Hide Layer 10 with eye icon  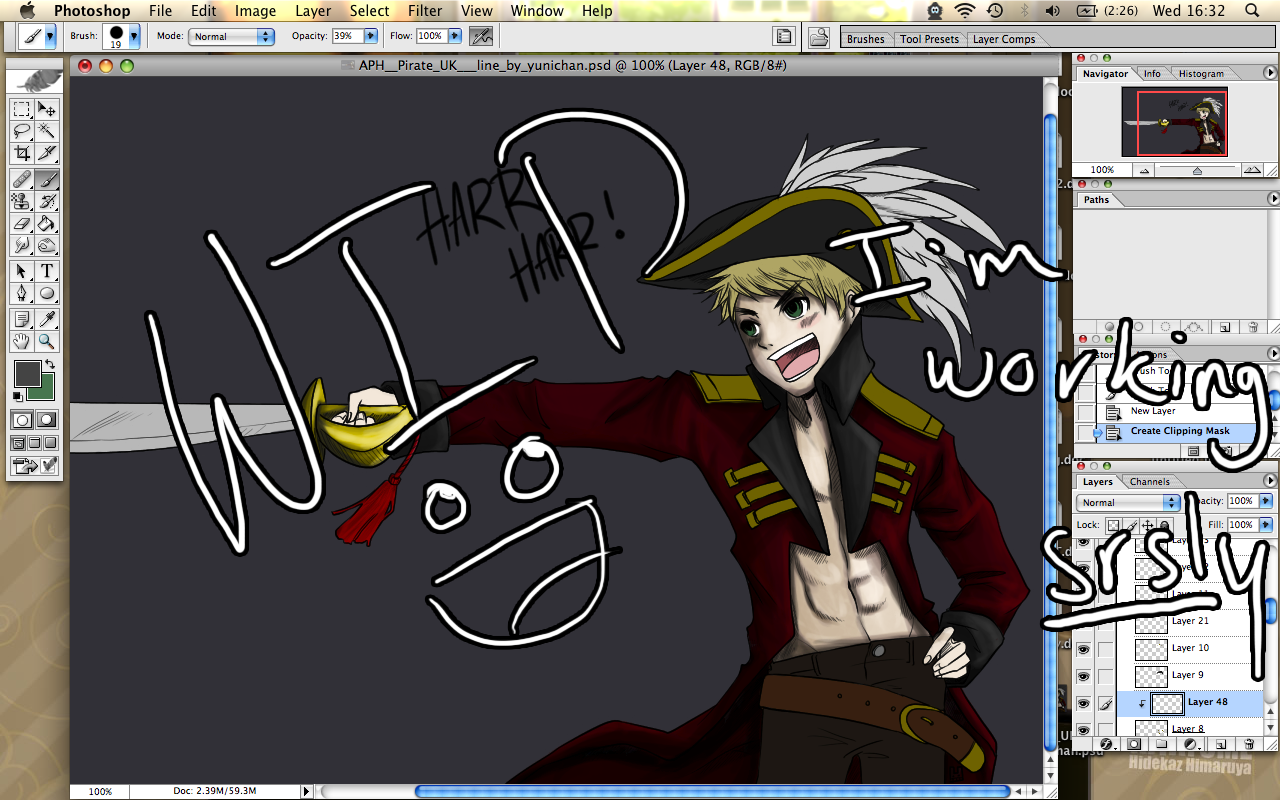(1083, 648)
